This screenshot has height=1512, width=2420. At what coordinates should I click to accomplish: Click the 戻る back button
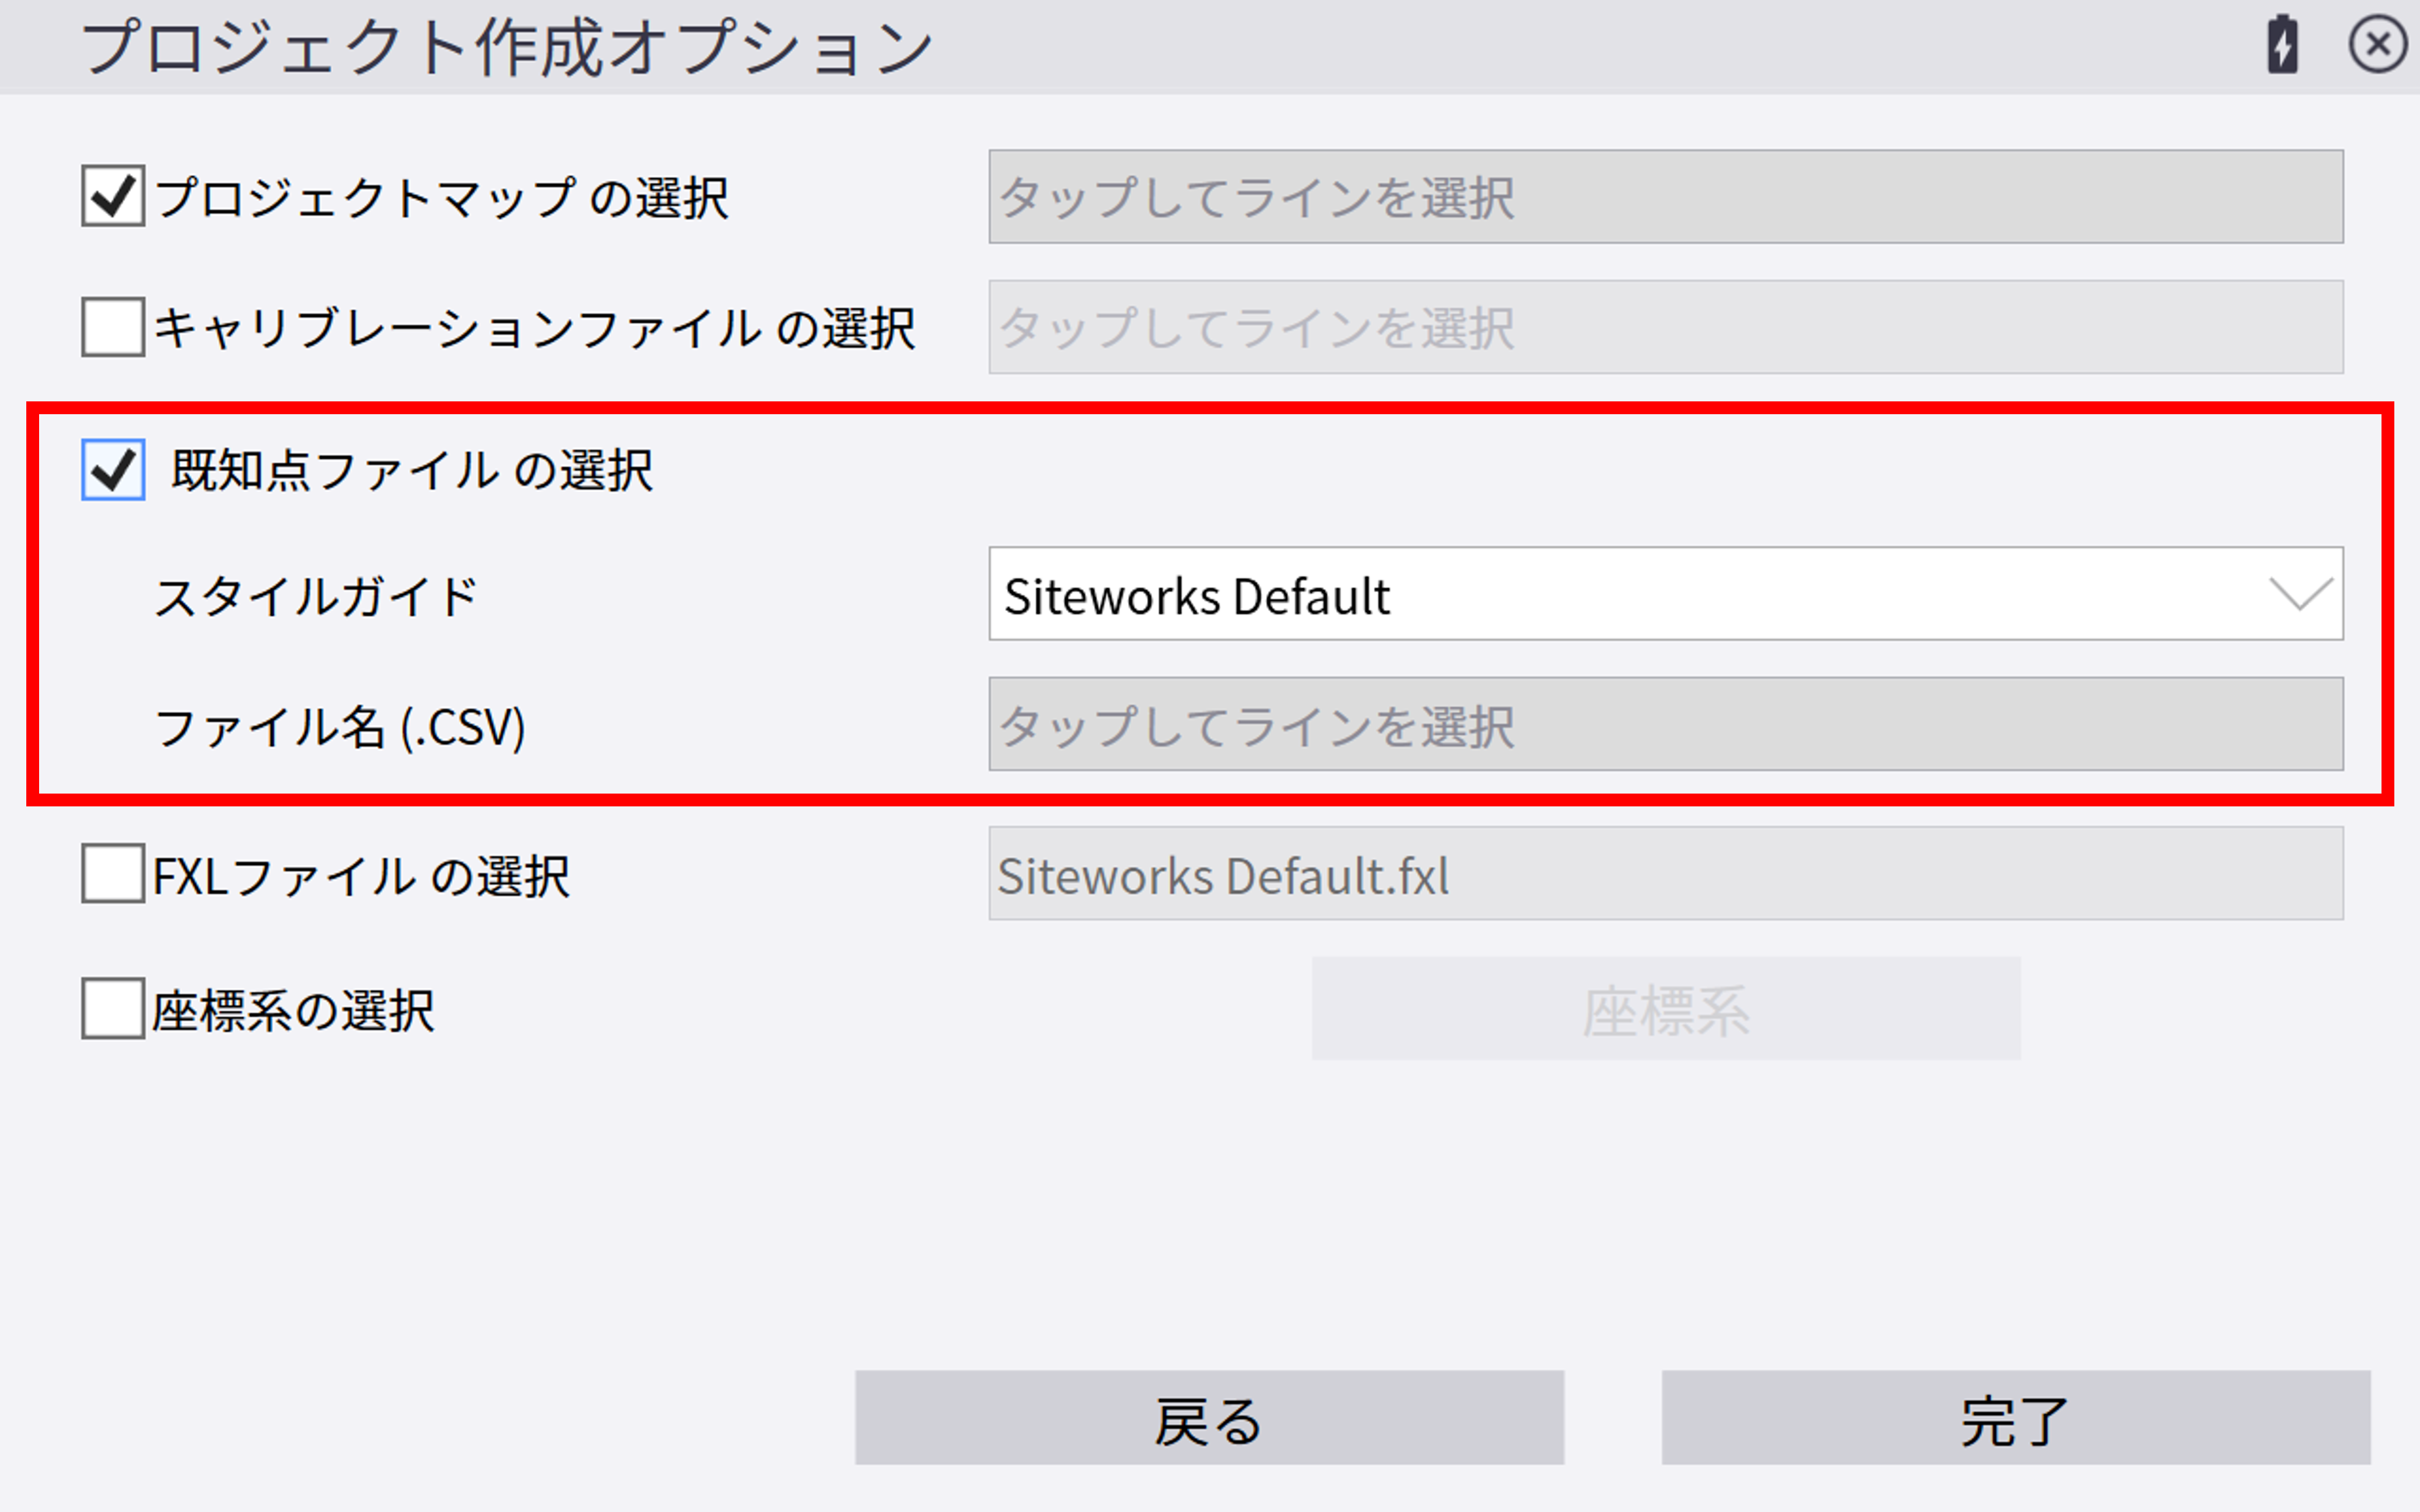pos(1208,1418)
